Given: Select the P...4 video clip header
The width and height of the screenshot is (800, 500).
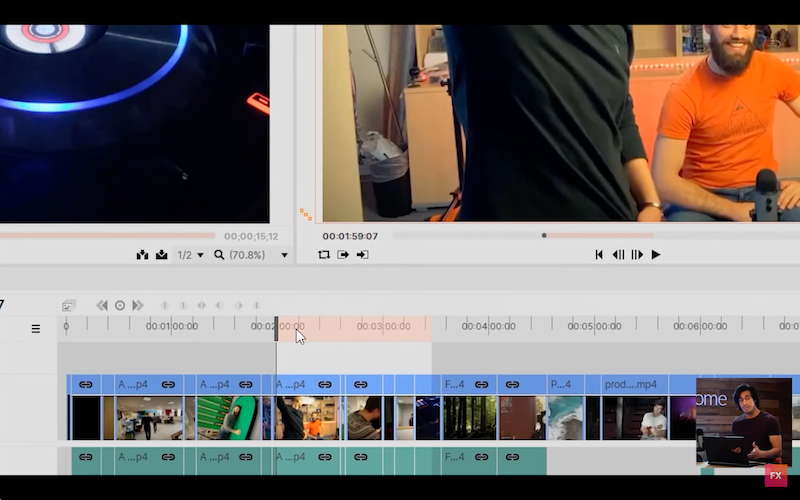Looking at the screenshot, I should [565, 384].
